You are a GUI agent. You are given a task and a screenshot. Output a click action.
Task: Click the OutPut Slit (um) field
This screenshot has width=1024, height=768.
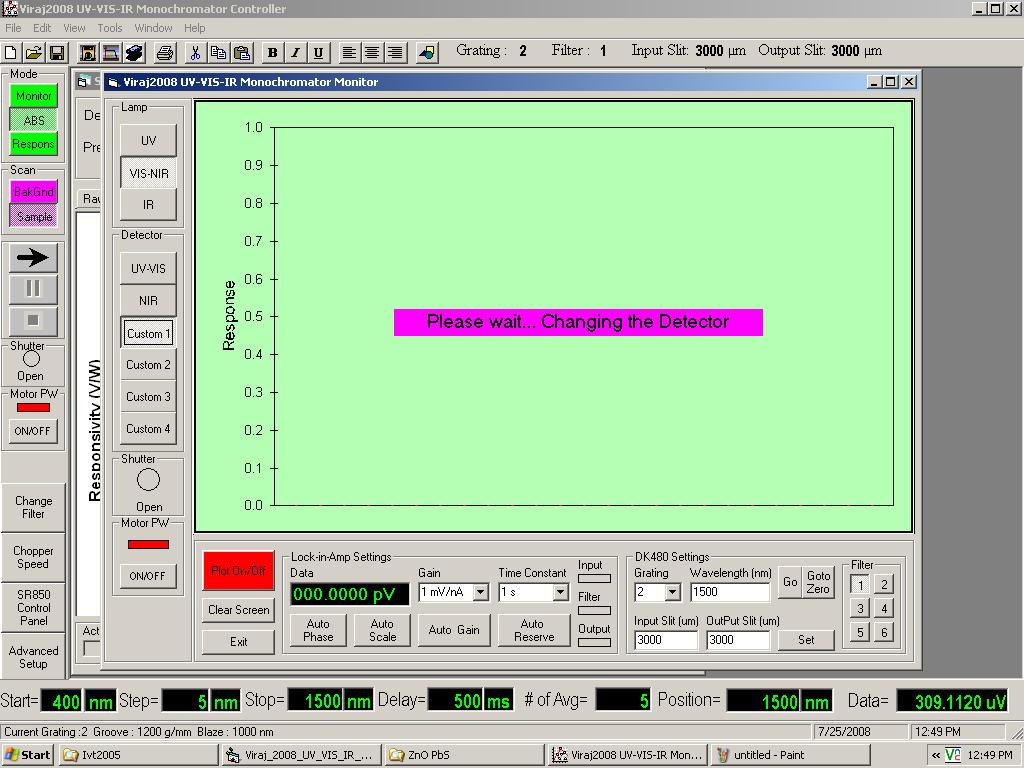point(738,640)
